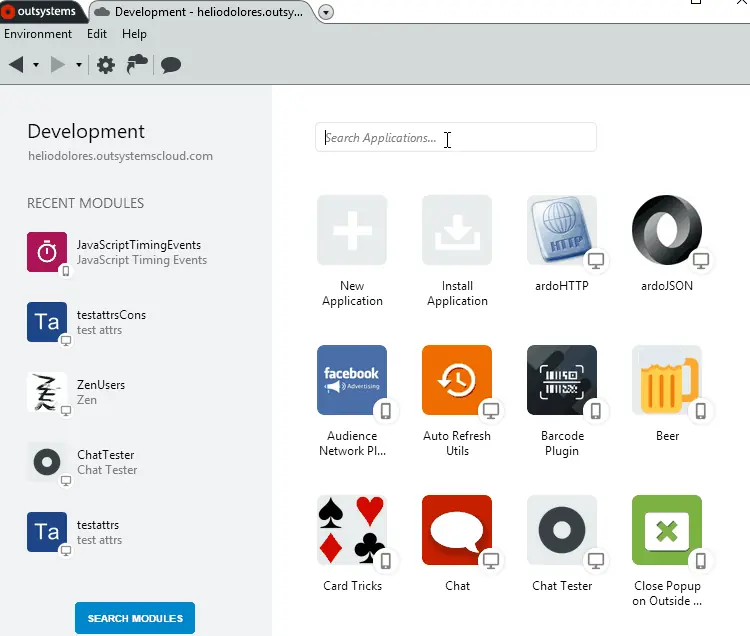The image size is (750, 636).
Task: Switch to the outsystems tab
Action: coord(42,11)
